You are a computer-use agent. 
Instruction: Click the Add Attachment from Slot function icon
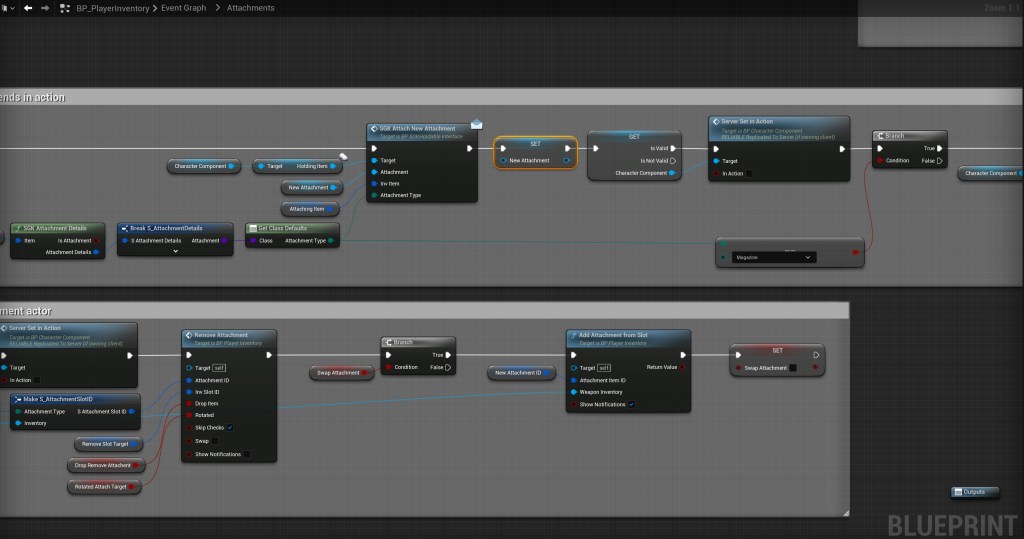pyautogui.click(x=573, y=335)
